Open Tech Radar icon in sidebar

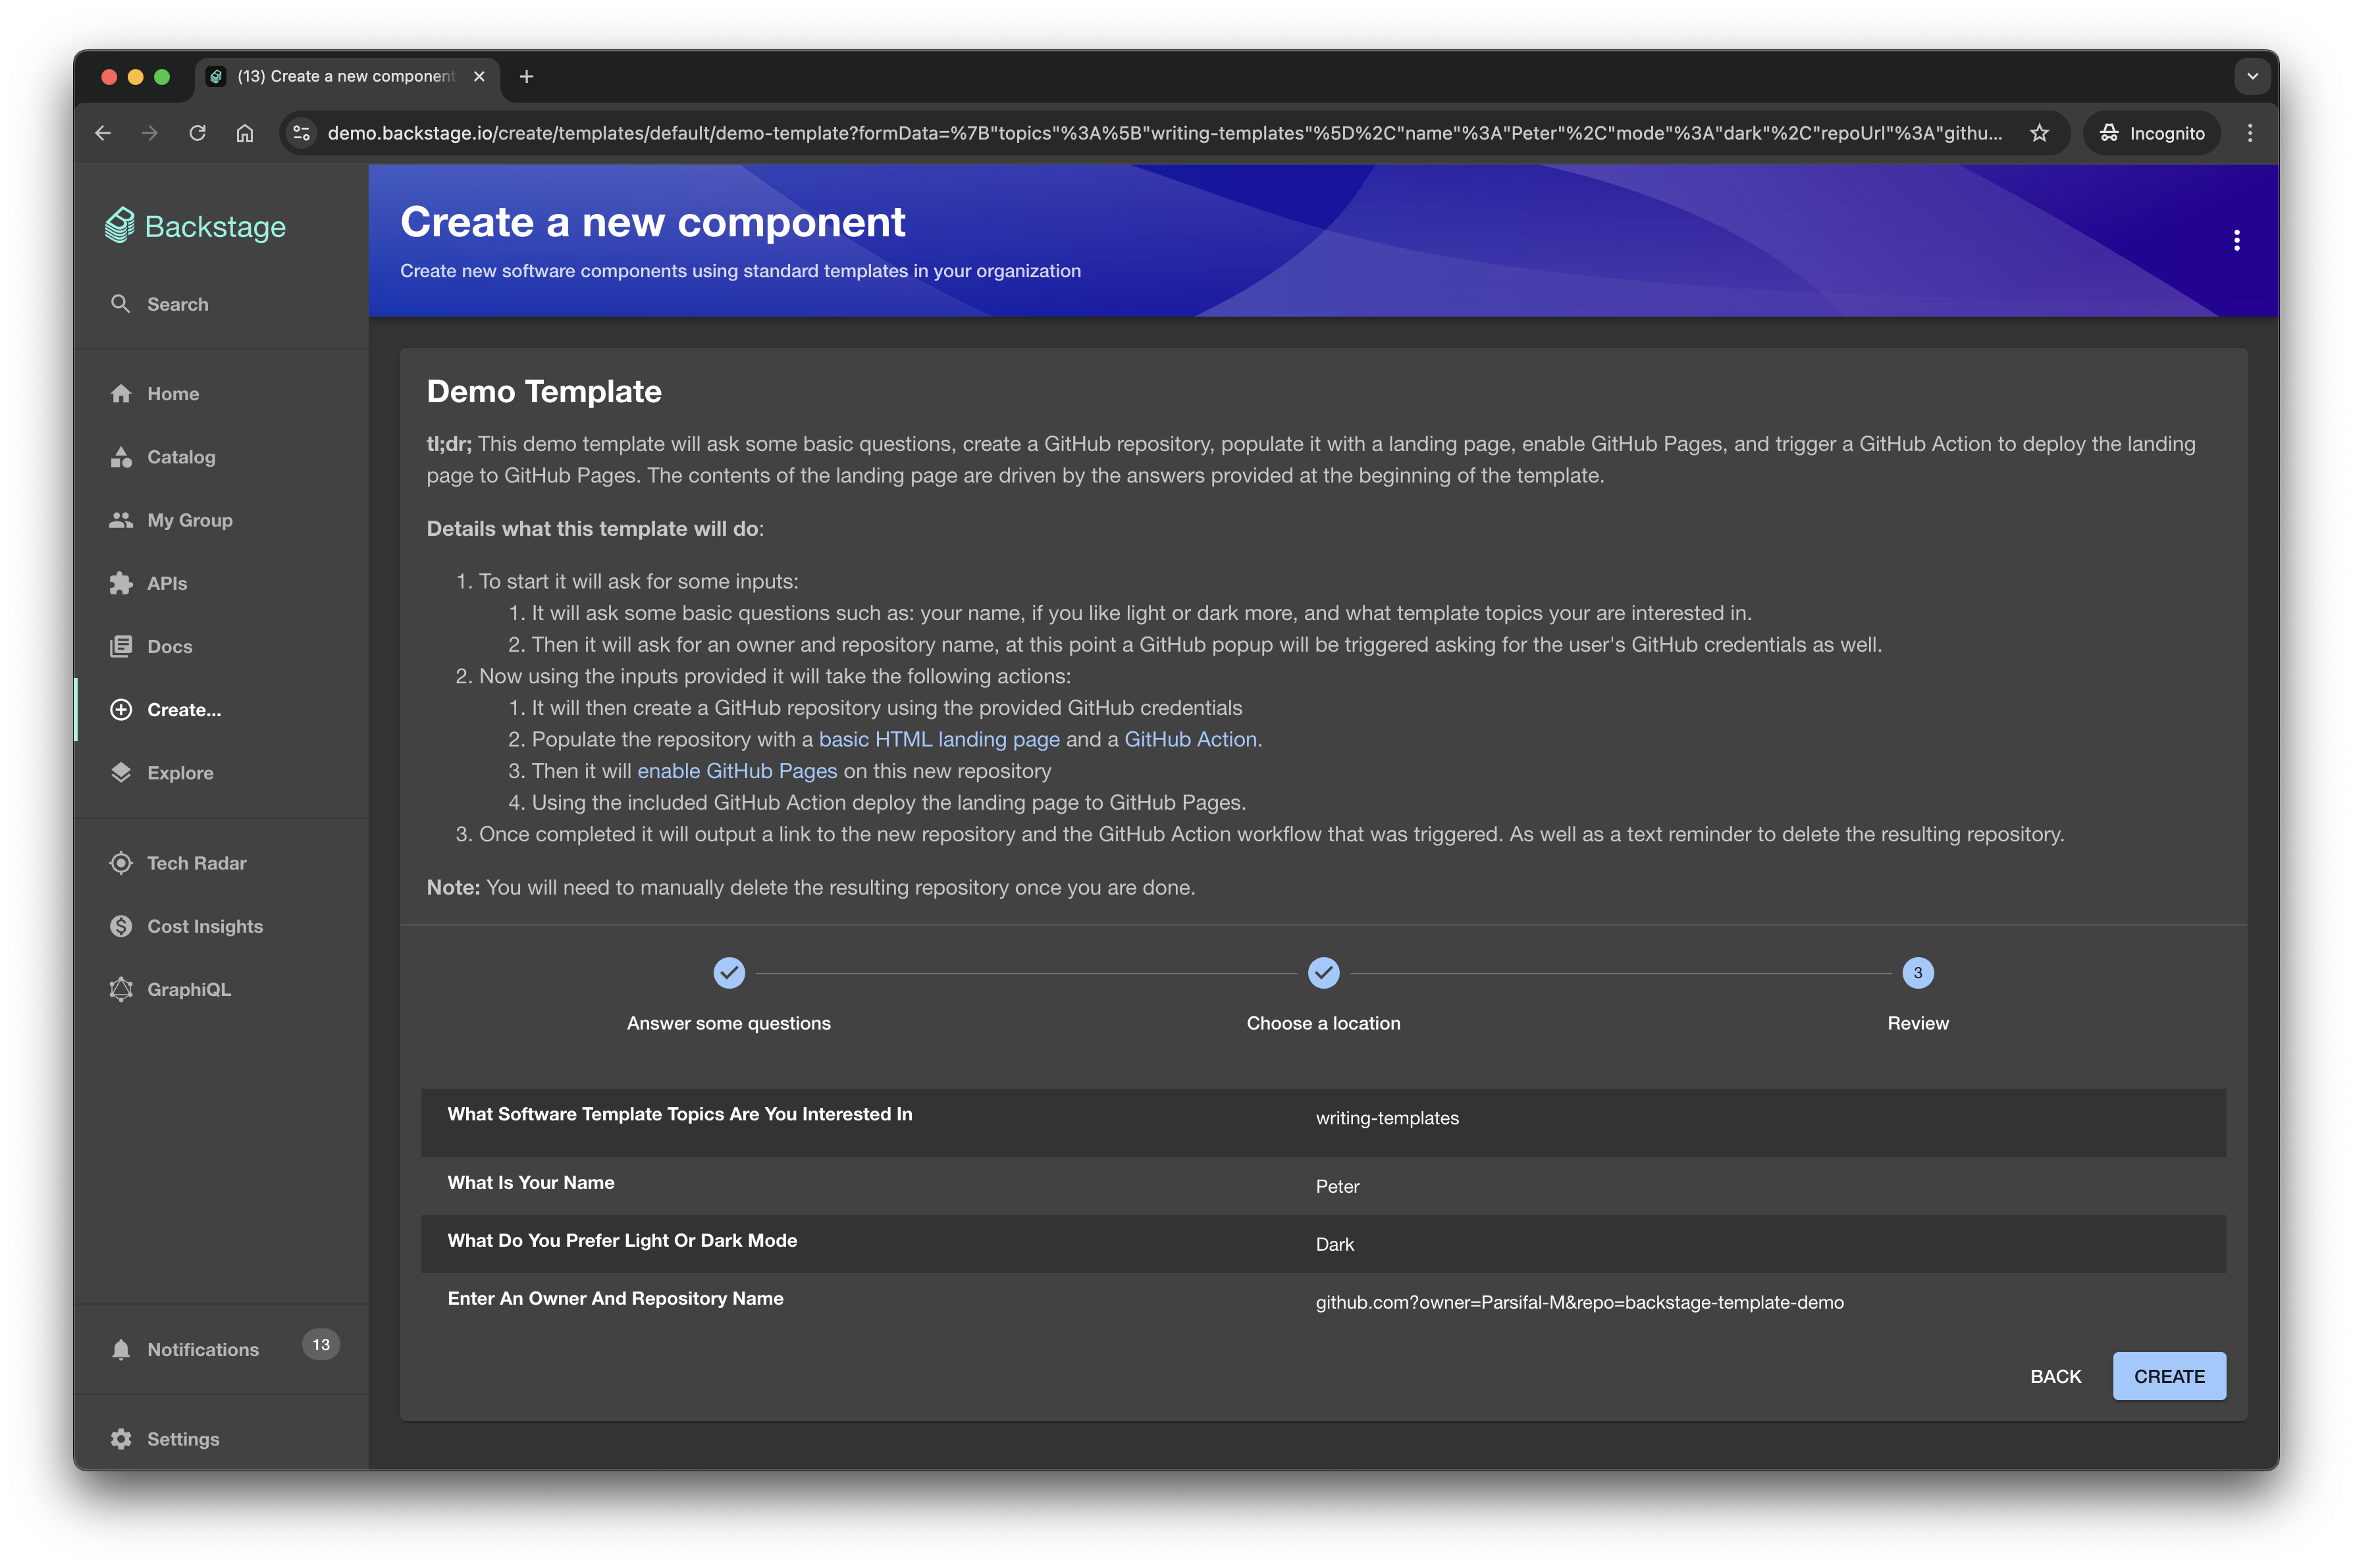tap(121, 863)
